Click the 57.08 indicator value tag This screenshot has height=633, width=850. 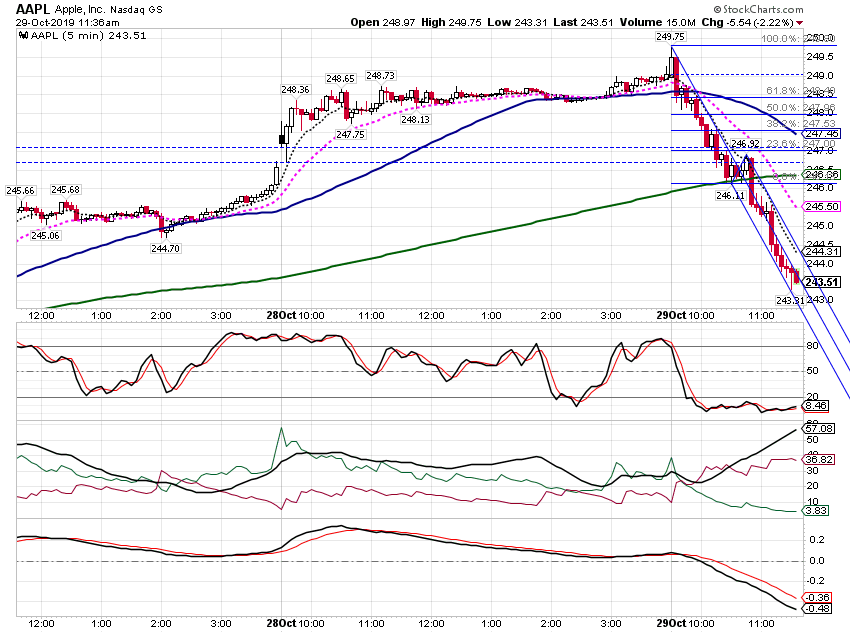click(819, 428)
